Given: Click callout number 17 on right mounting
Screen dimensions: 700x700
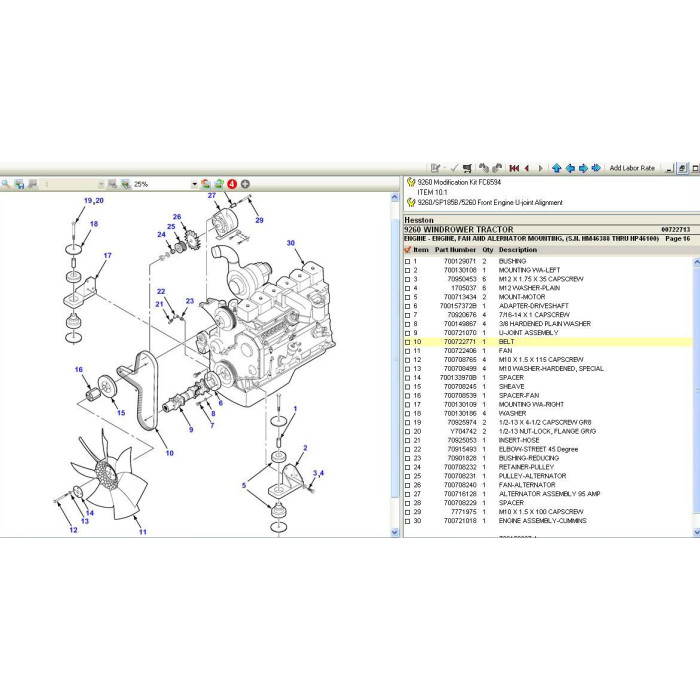Looking at the screenshot, I should 108,255.
